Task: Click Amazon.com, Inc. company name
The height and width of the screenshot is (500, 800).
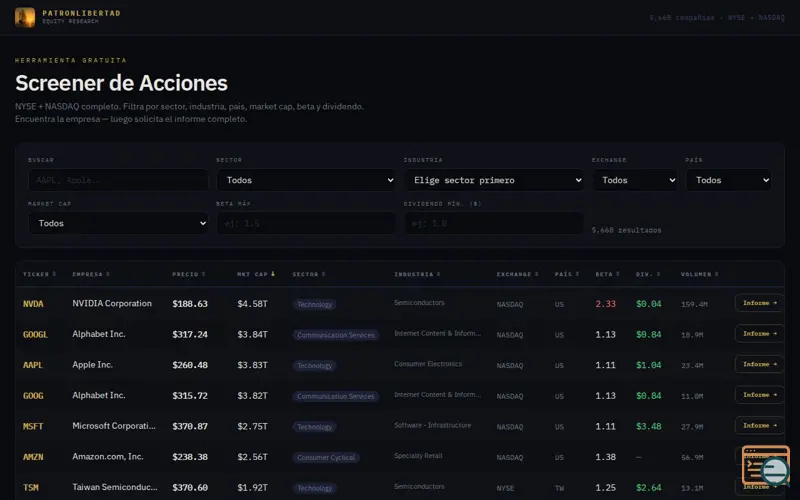Action: (x=108, y=457)
